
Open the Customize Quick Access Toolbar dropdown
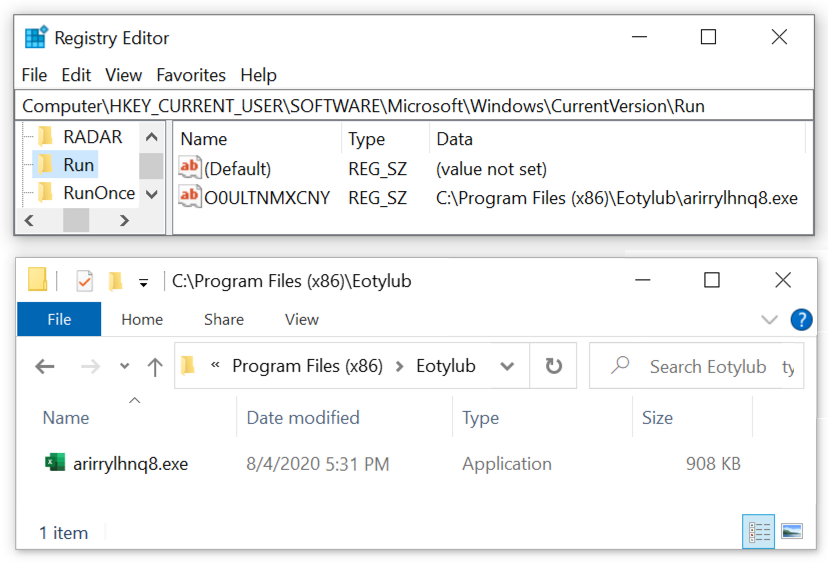[143, 283]
